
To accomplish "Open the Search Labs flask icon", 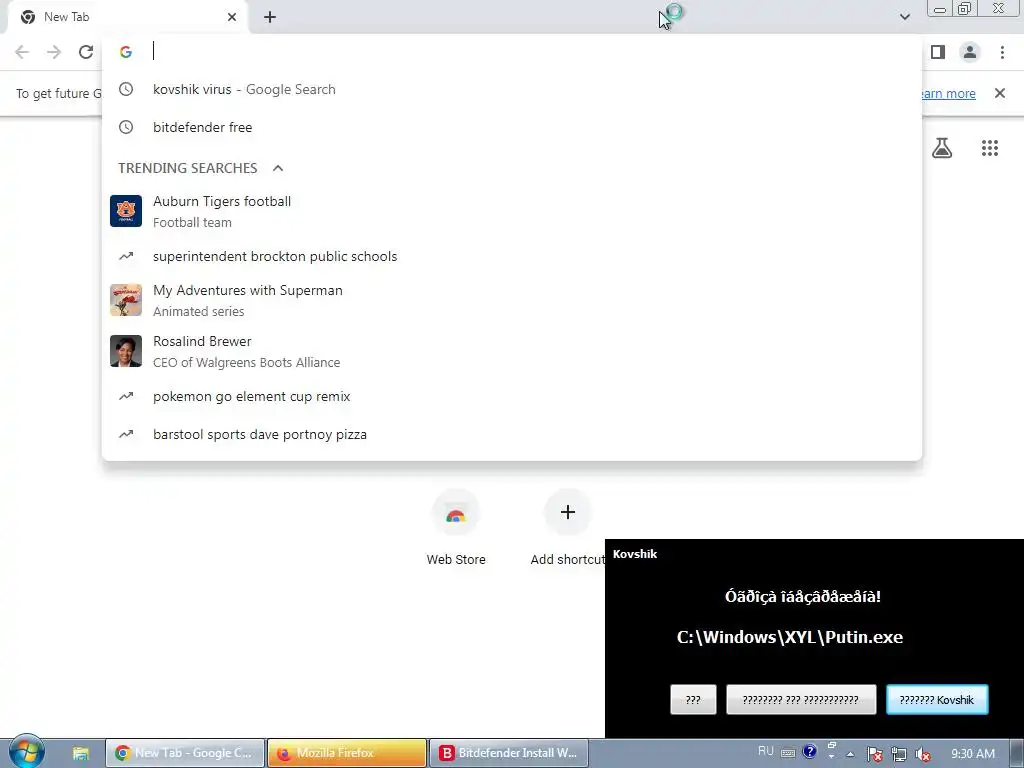I will [x=942, y=148].
